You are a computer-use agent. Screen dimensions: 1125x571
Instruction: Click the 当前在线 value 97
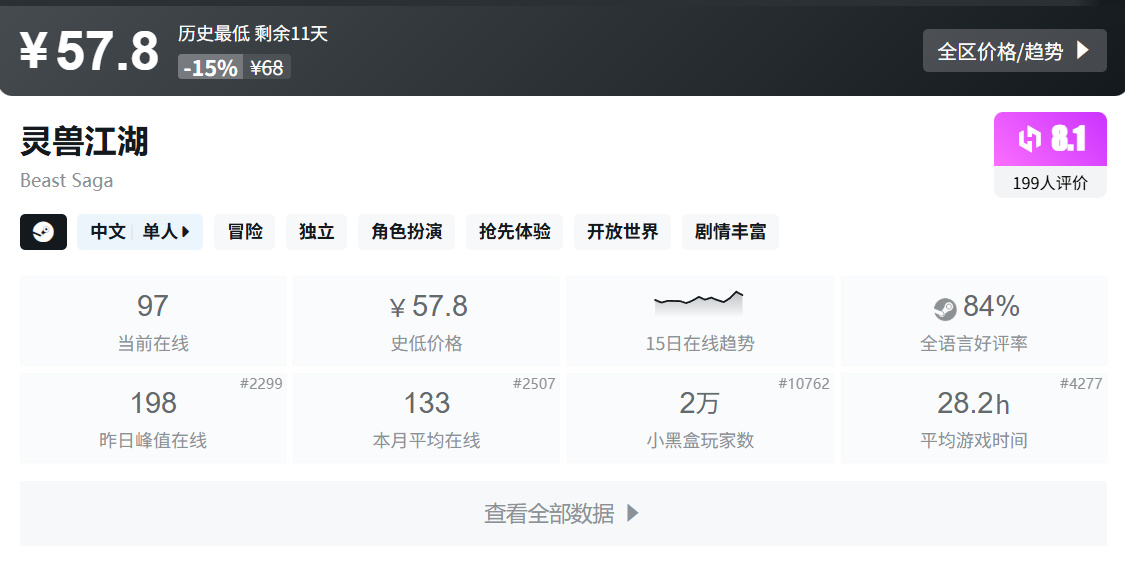pyautogui.click(x=153, y=306)
